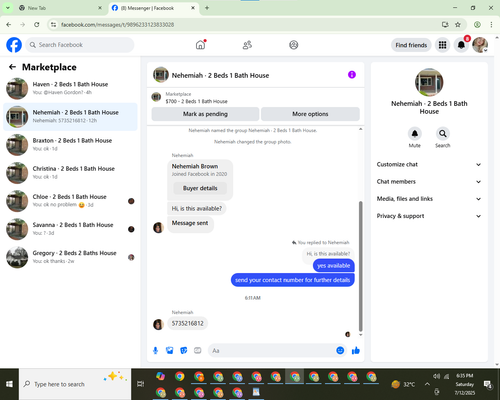500x400 pixels.
Task: Open the Christina - 2 Beds 1 Bath House chat
Action: [x=70, y=173]
